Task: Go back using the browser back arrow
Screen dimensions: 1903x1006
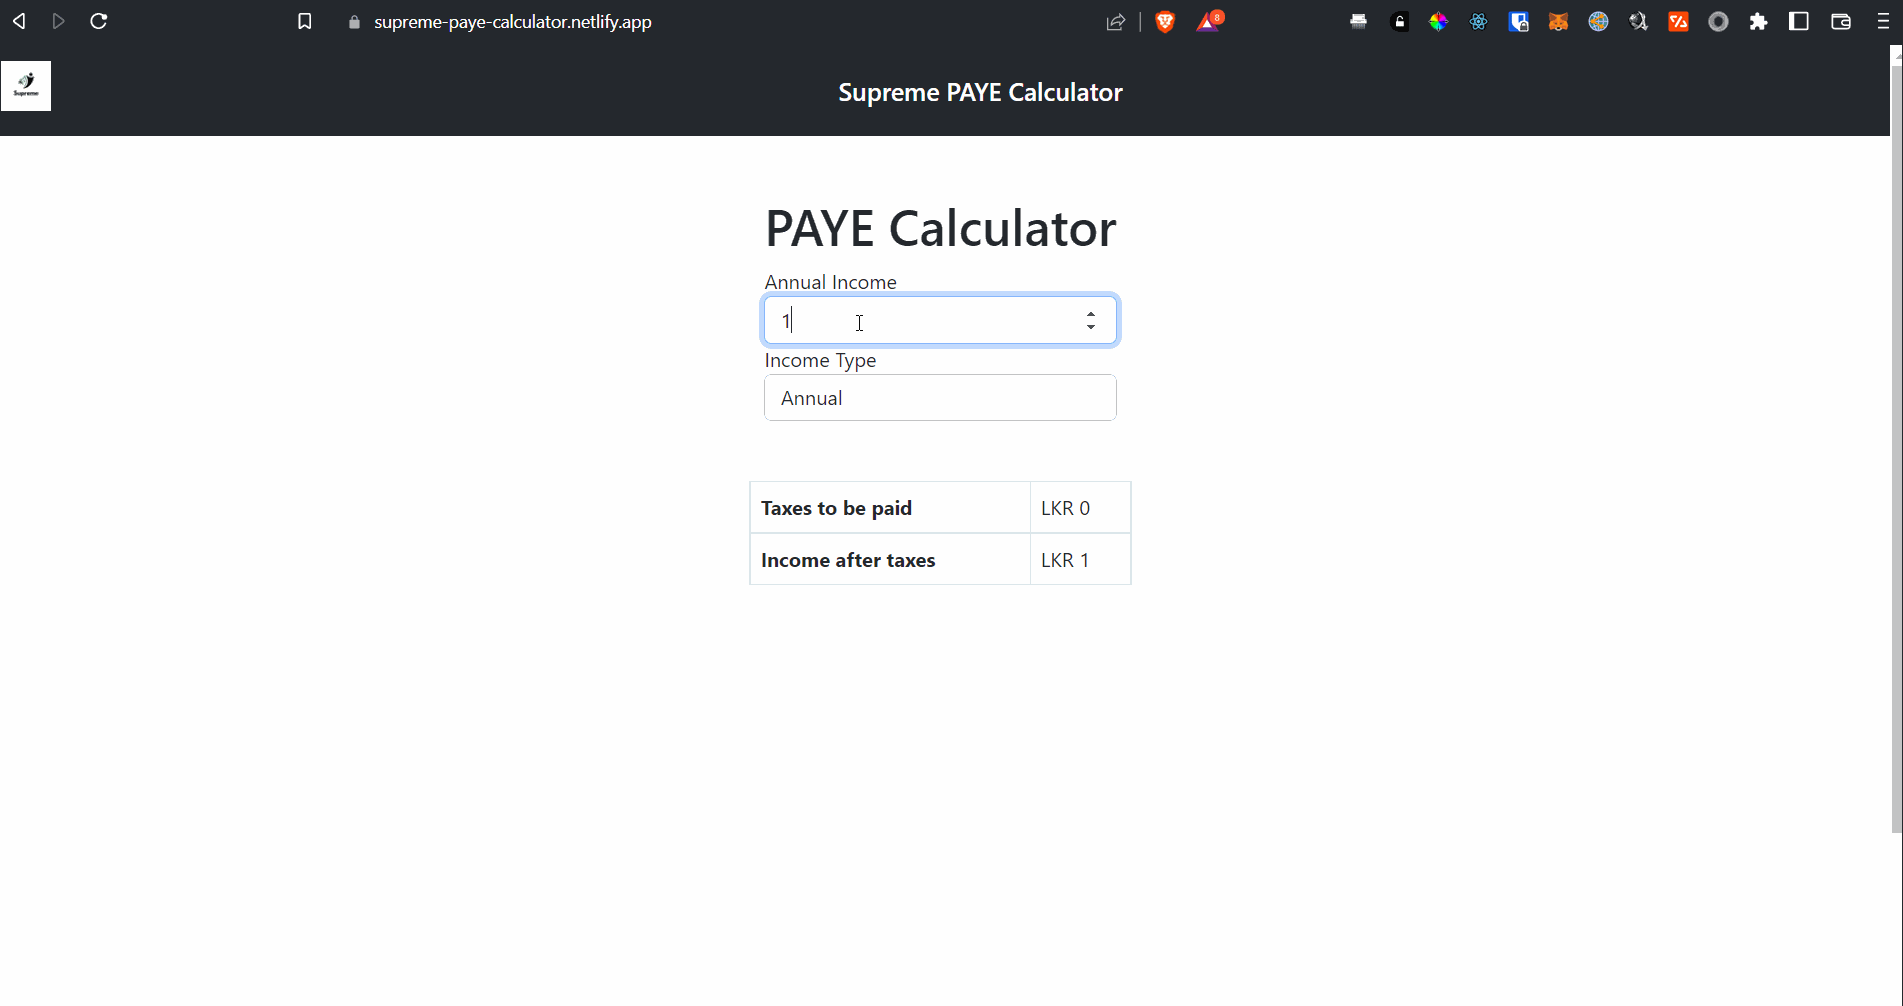Action: pos(19,21)
